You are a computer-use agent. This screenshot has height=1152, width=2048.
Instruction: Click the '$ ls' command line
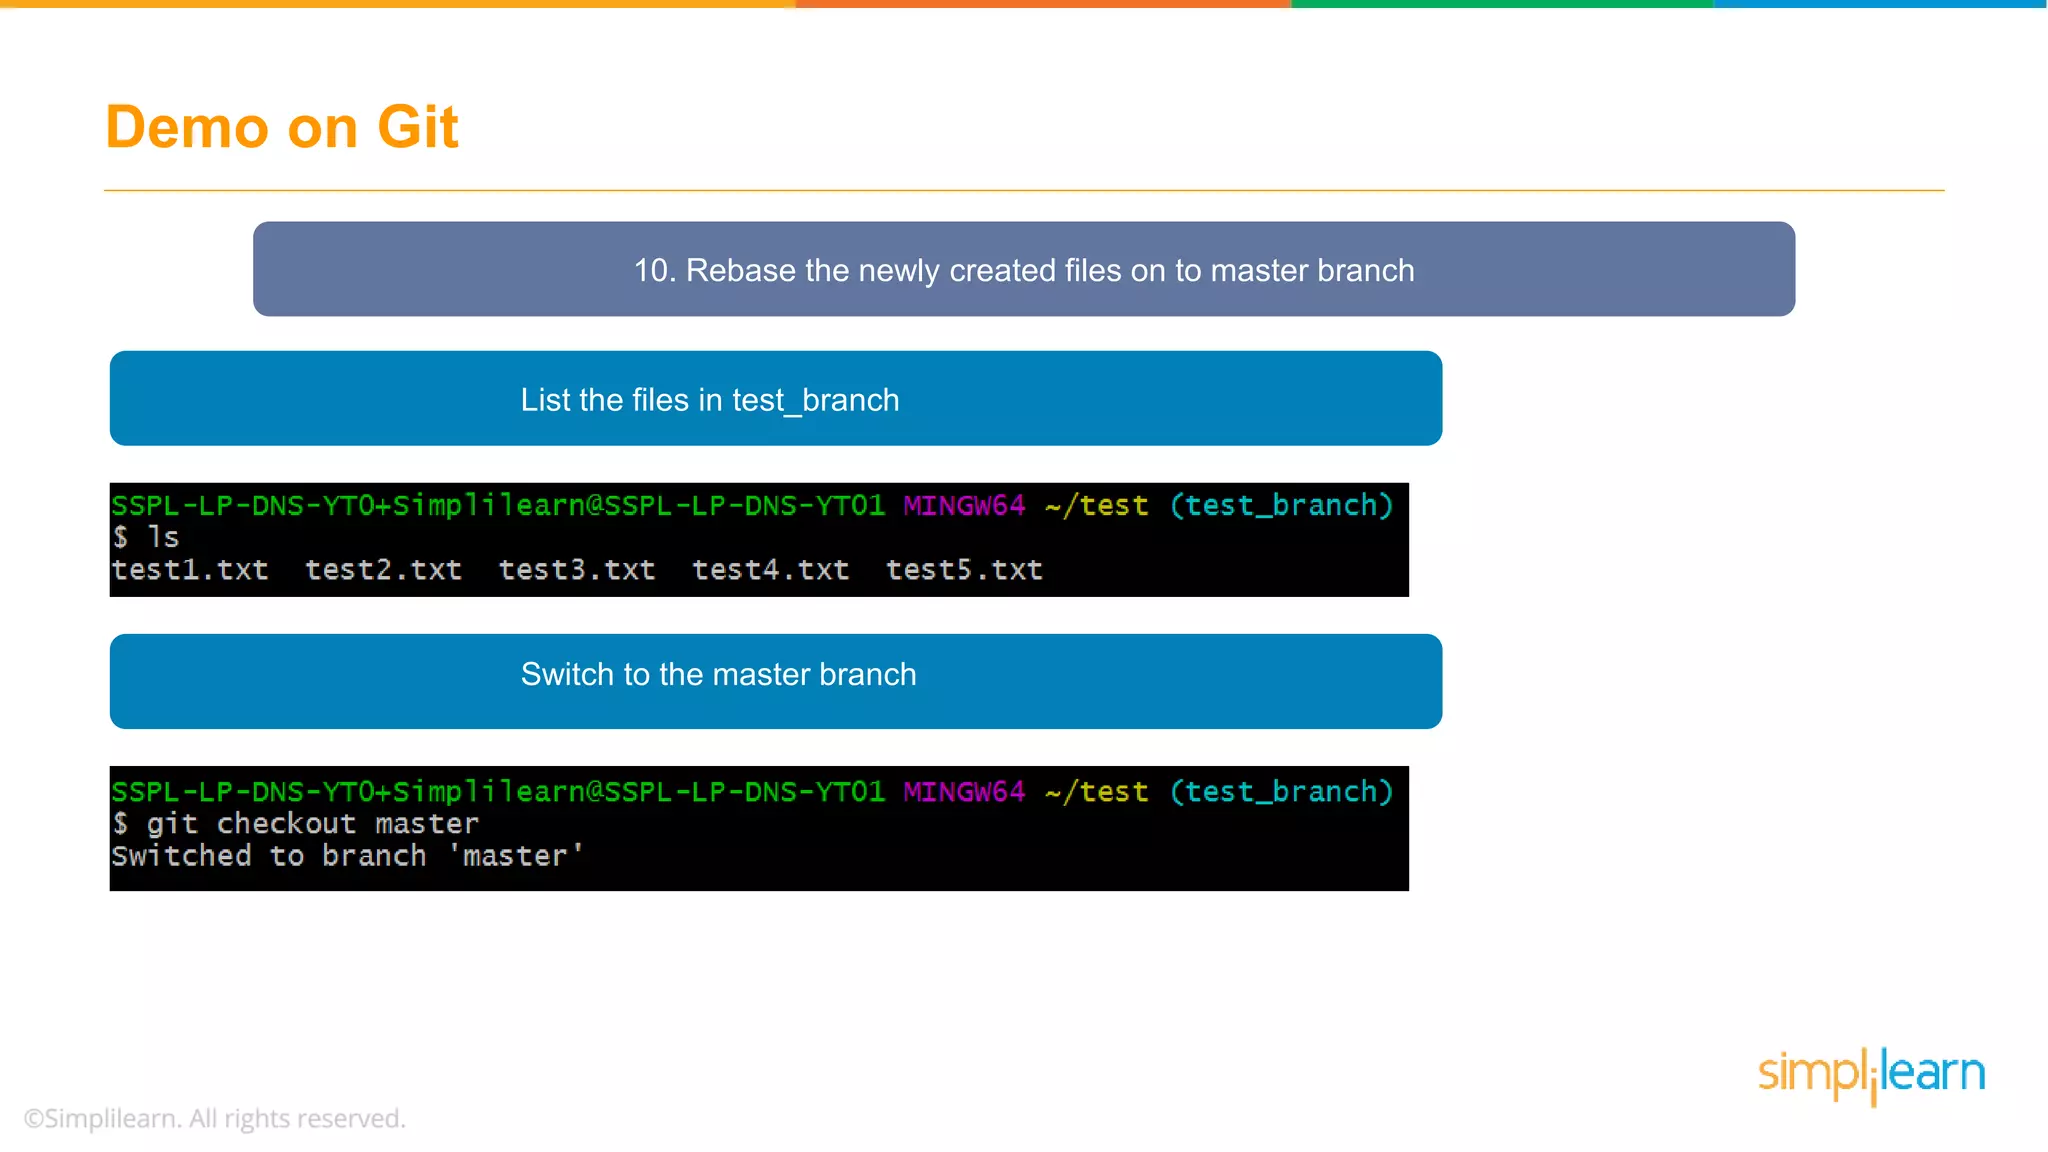(146, 537)
